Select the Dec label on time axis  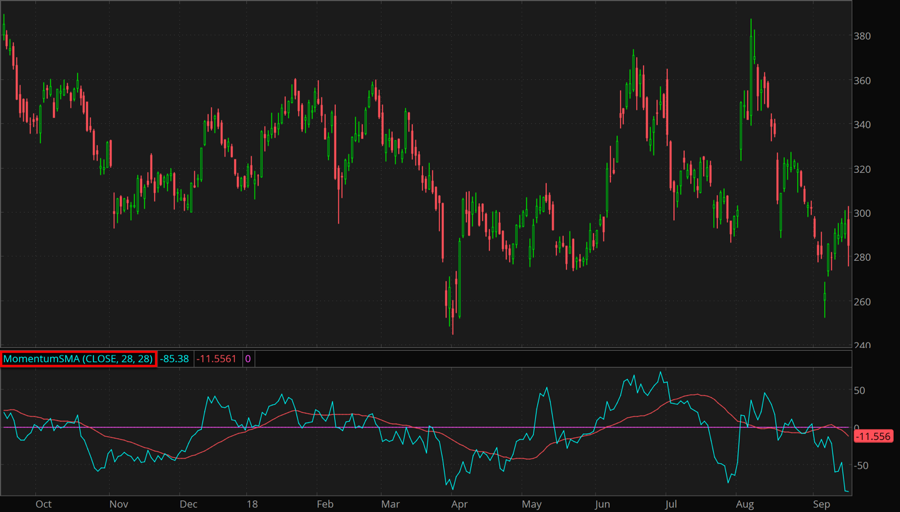[x=188, y=504]
